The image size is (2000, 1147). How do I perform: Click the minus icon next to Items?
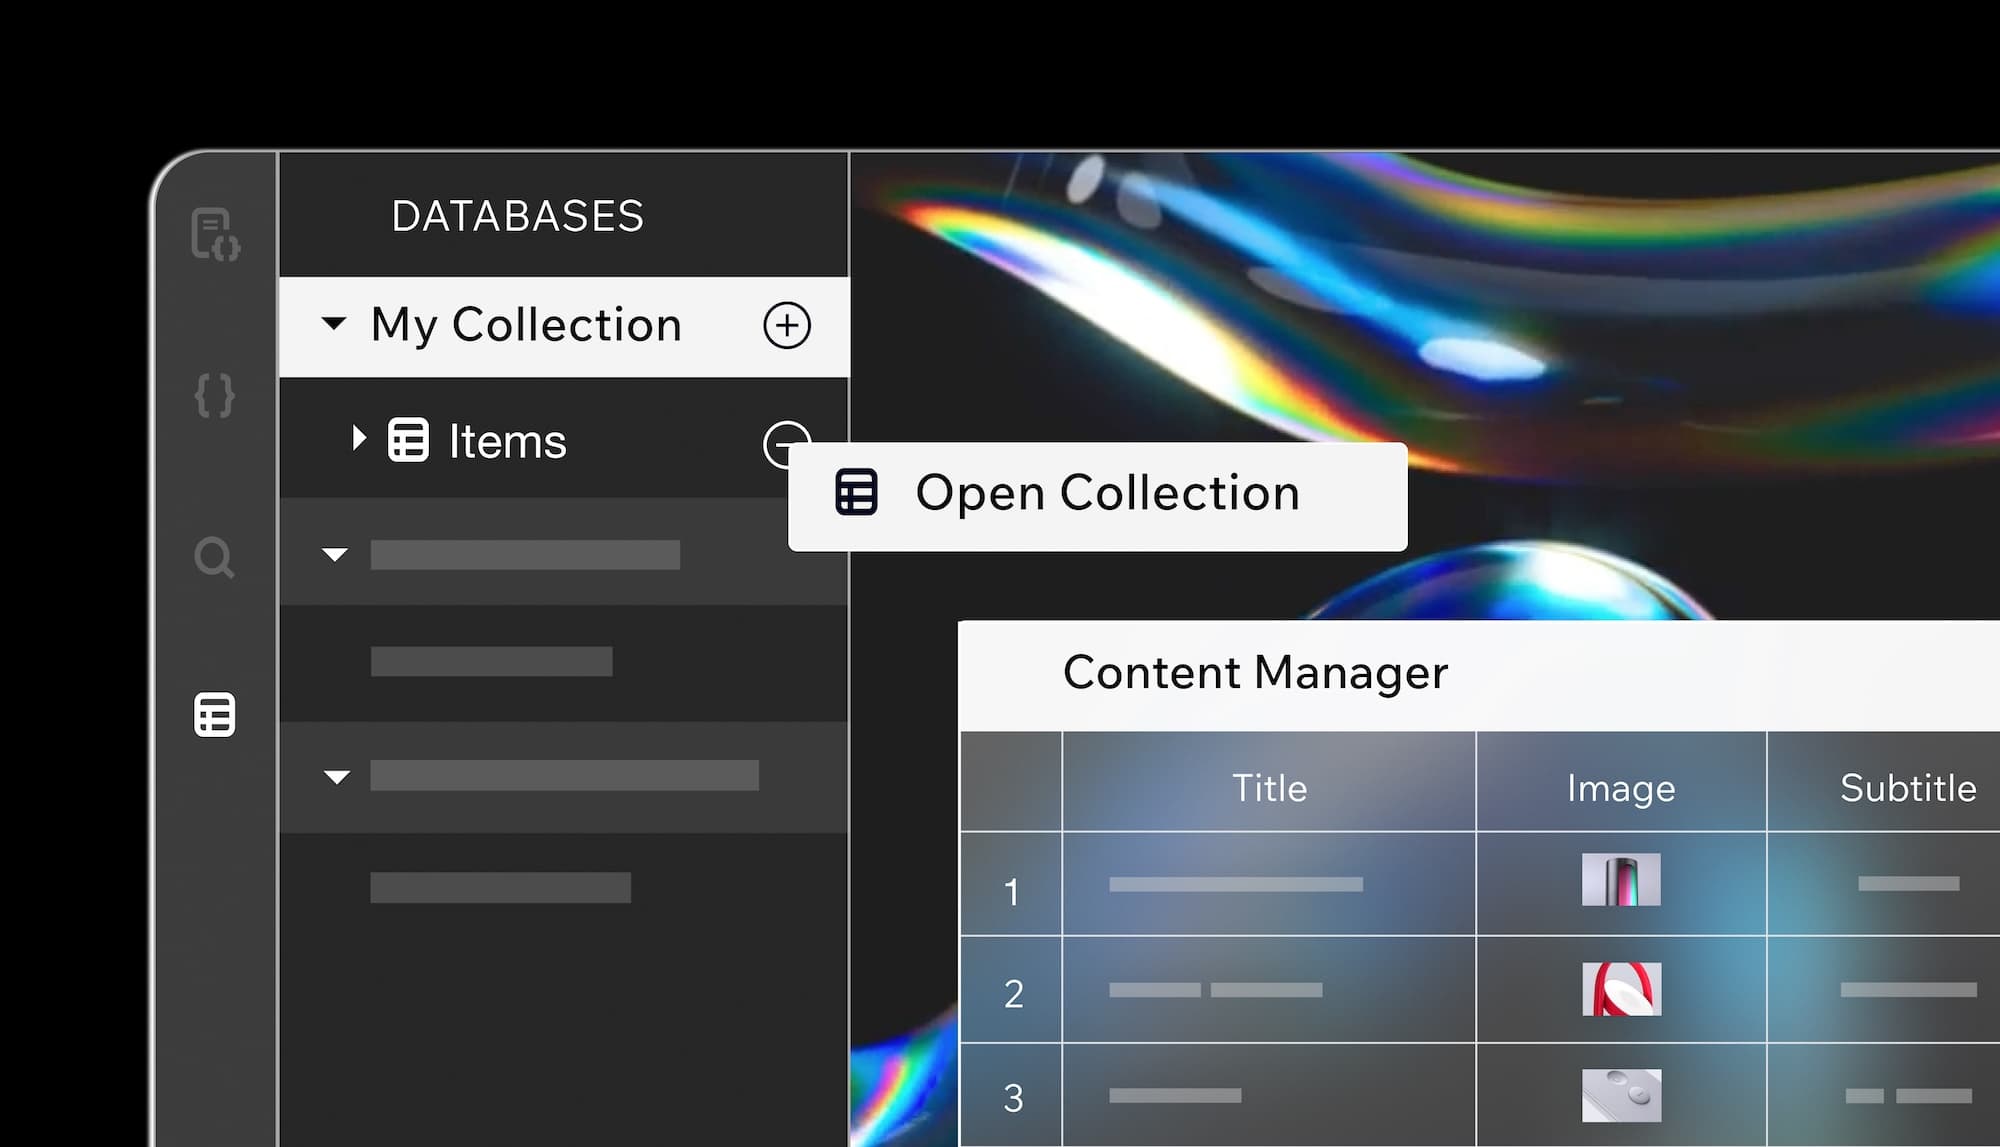tap(786, 442)
